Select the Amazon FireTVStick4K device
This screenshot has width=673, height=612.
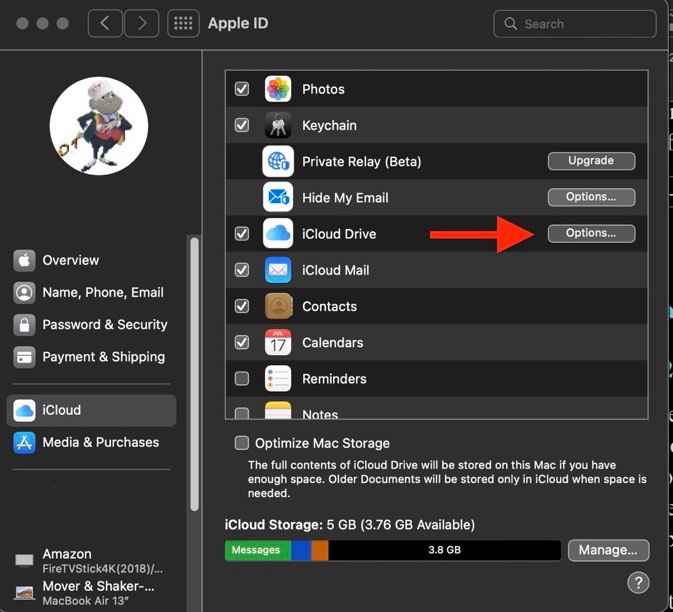(x=91, y=560)
